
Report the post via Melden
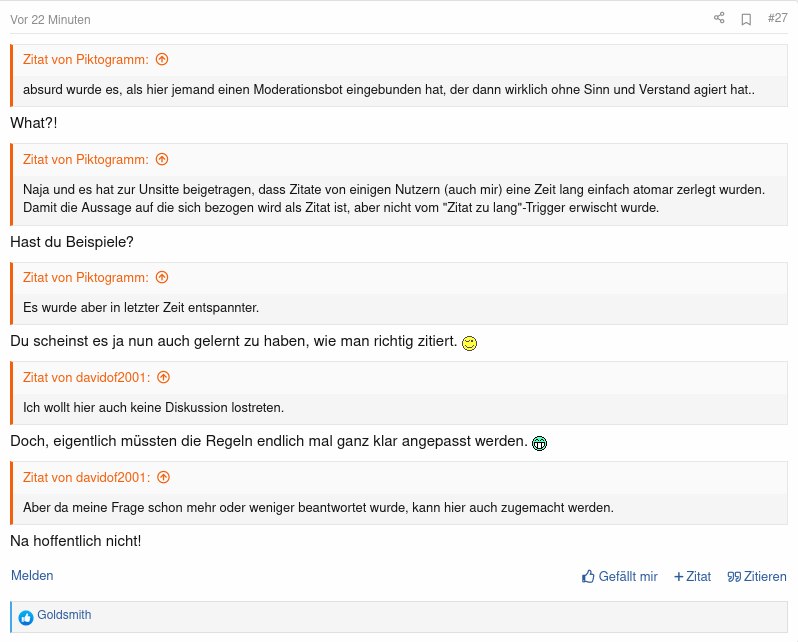coord(32,575)
